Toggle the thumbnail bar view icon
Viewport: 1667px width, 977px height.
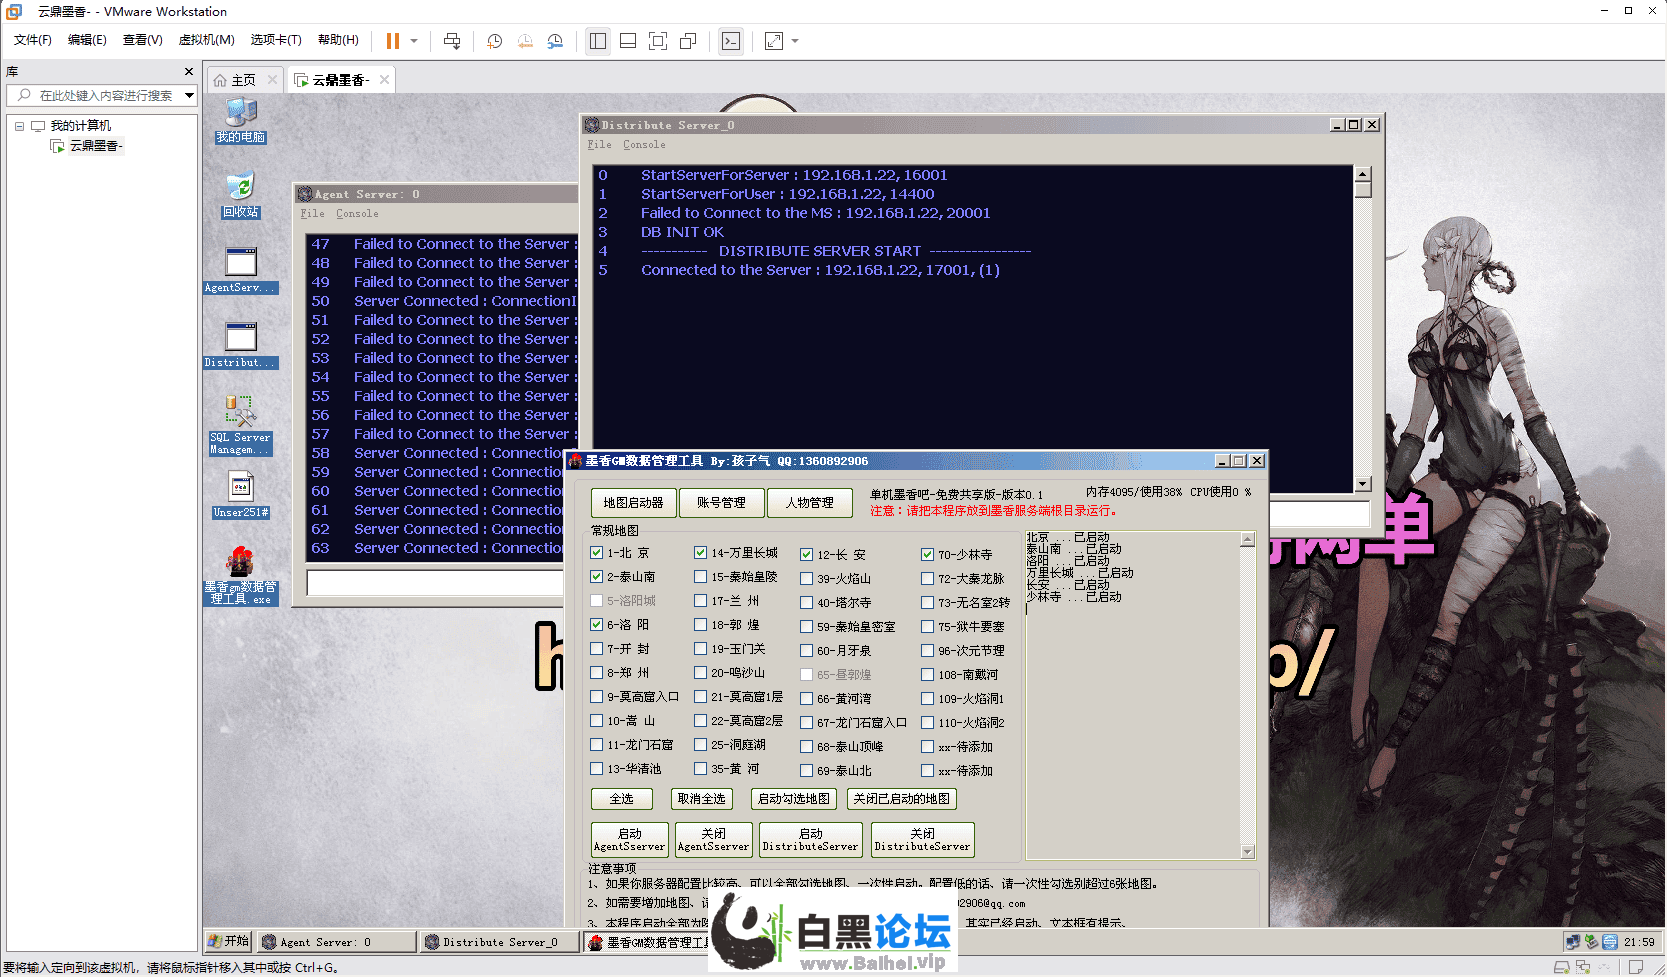click(628, 41)
